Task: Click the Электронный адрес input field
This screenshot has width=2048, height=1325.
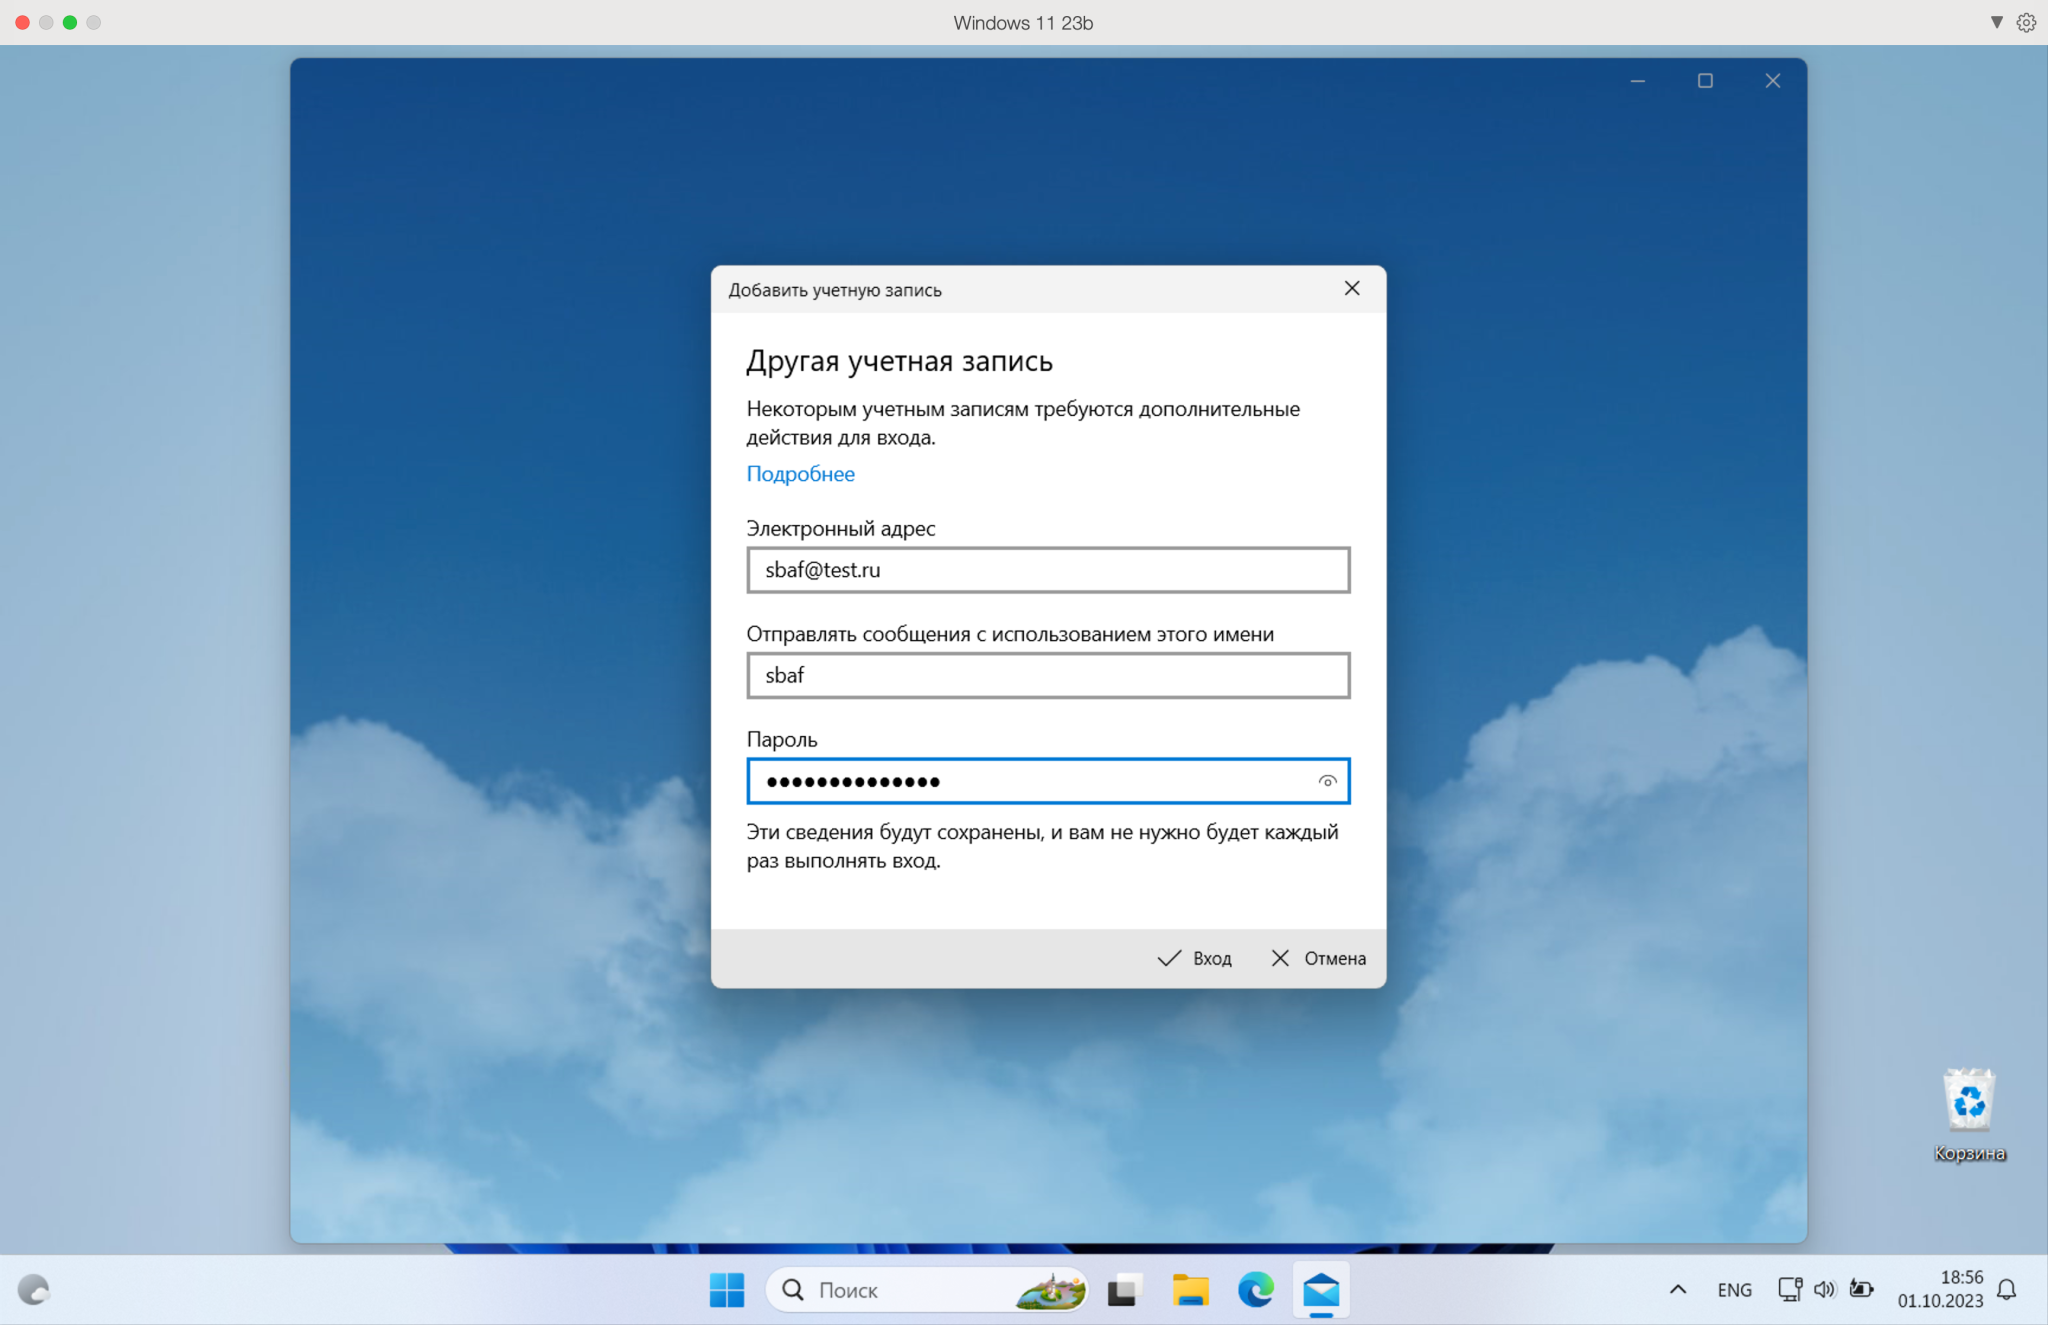Action: point(1048,570)
